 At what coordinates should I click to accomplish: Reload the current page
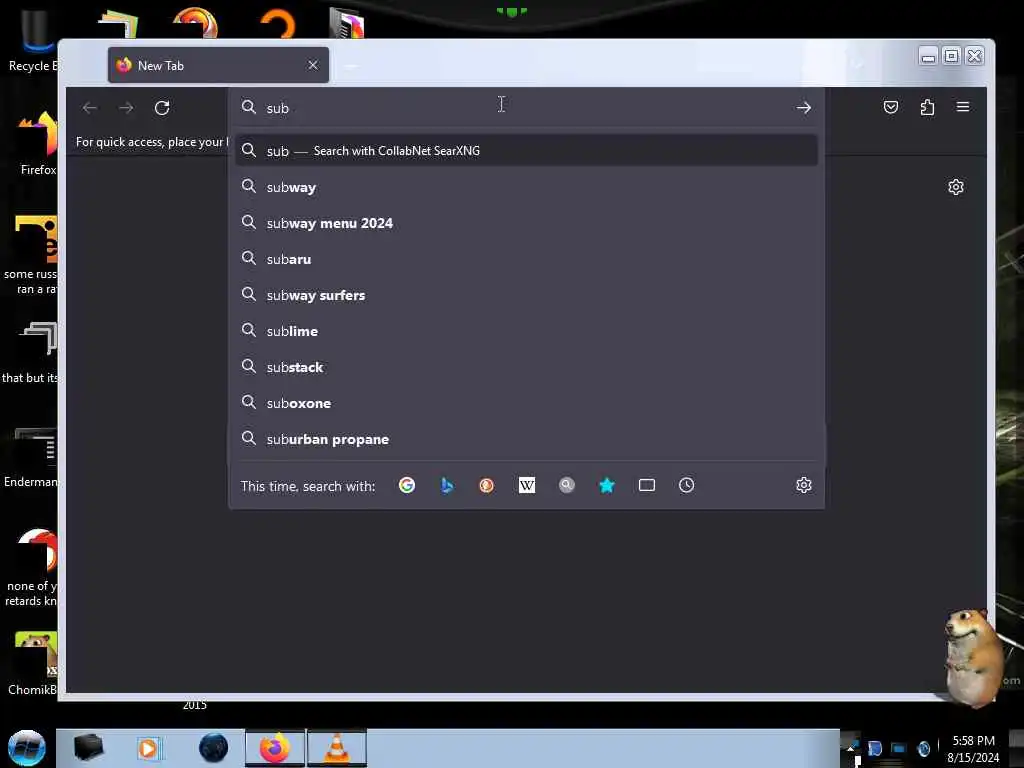162,108
